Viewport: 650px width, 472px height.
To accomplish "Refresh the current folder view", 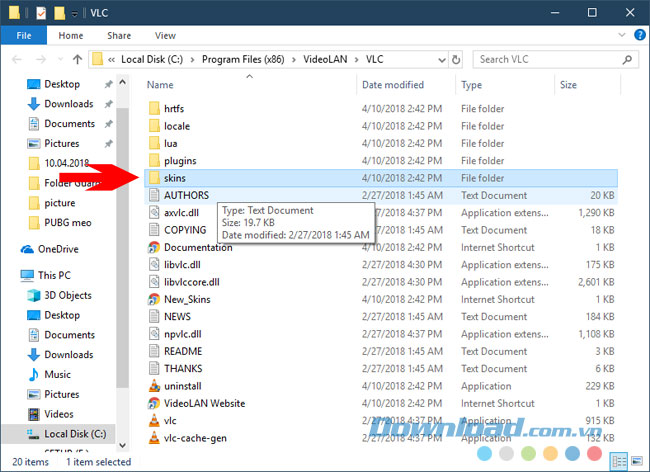I will pos(456,59).
